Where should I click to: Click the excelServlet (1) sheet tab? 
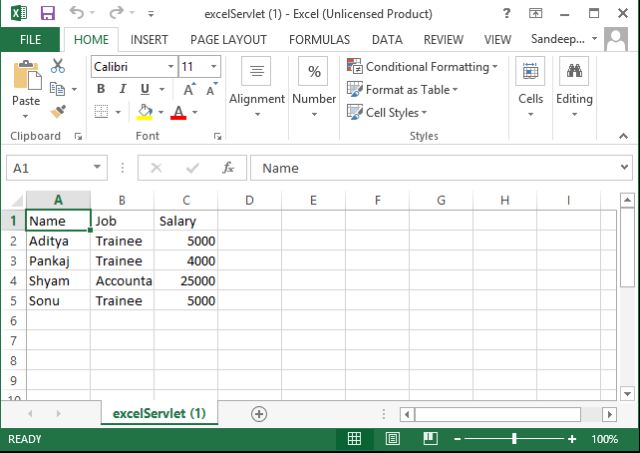point(159,413)
